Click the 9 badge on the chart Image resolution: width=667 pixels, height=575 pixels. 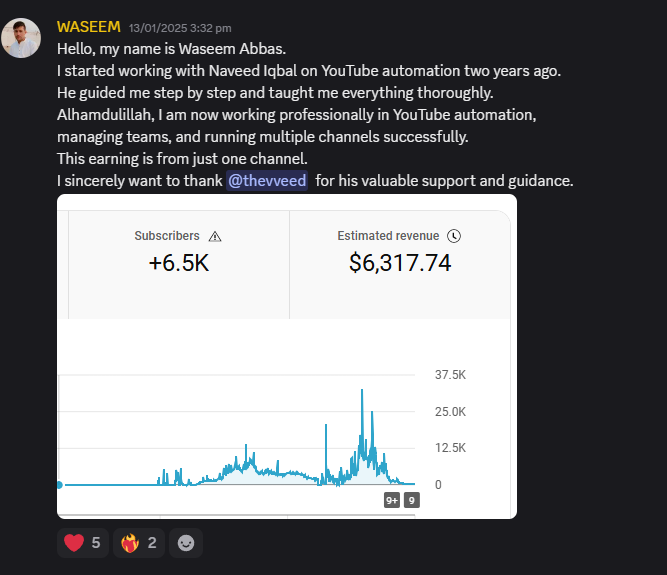click(x=411, y=500)
